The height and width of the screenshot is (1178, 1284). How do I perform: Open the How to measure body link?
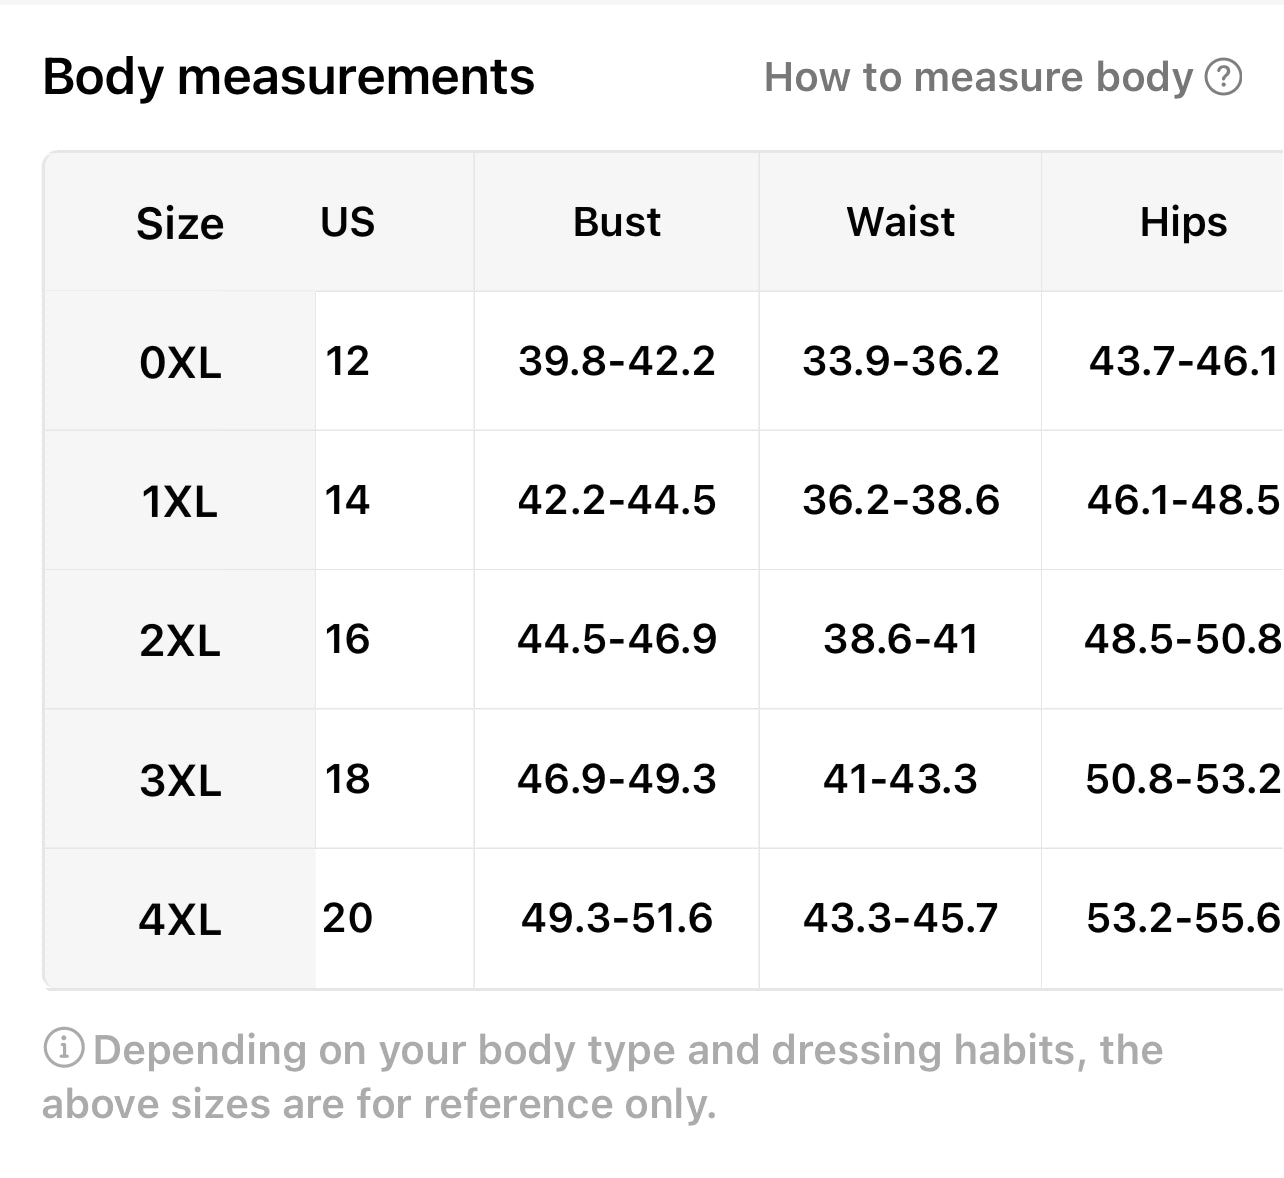[x=978, y=77]
